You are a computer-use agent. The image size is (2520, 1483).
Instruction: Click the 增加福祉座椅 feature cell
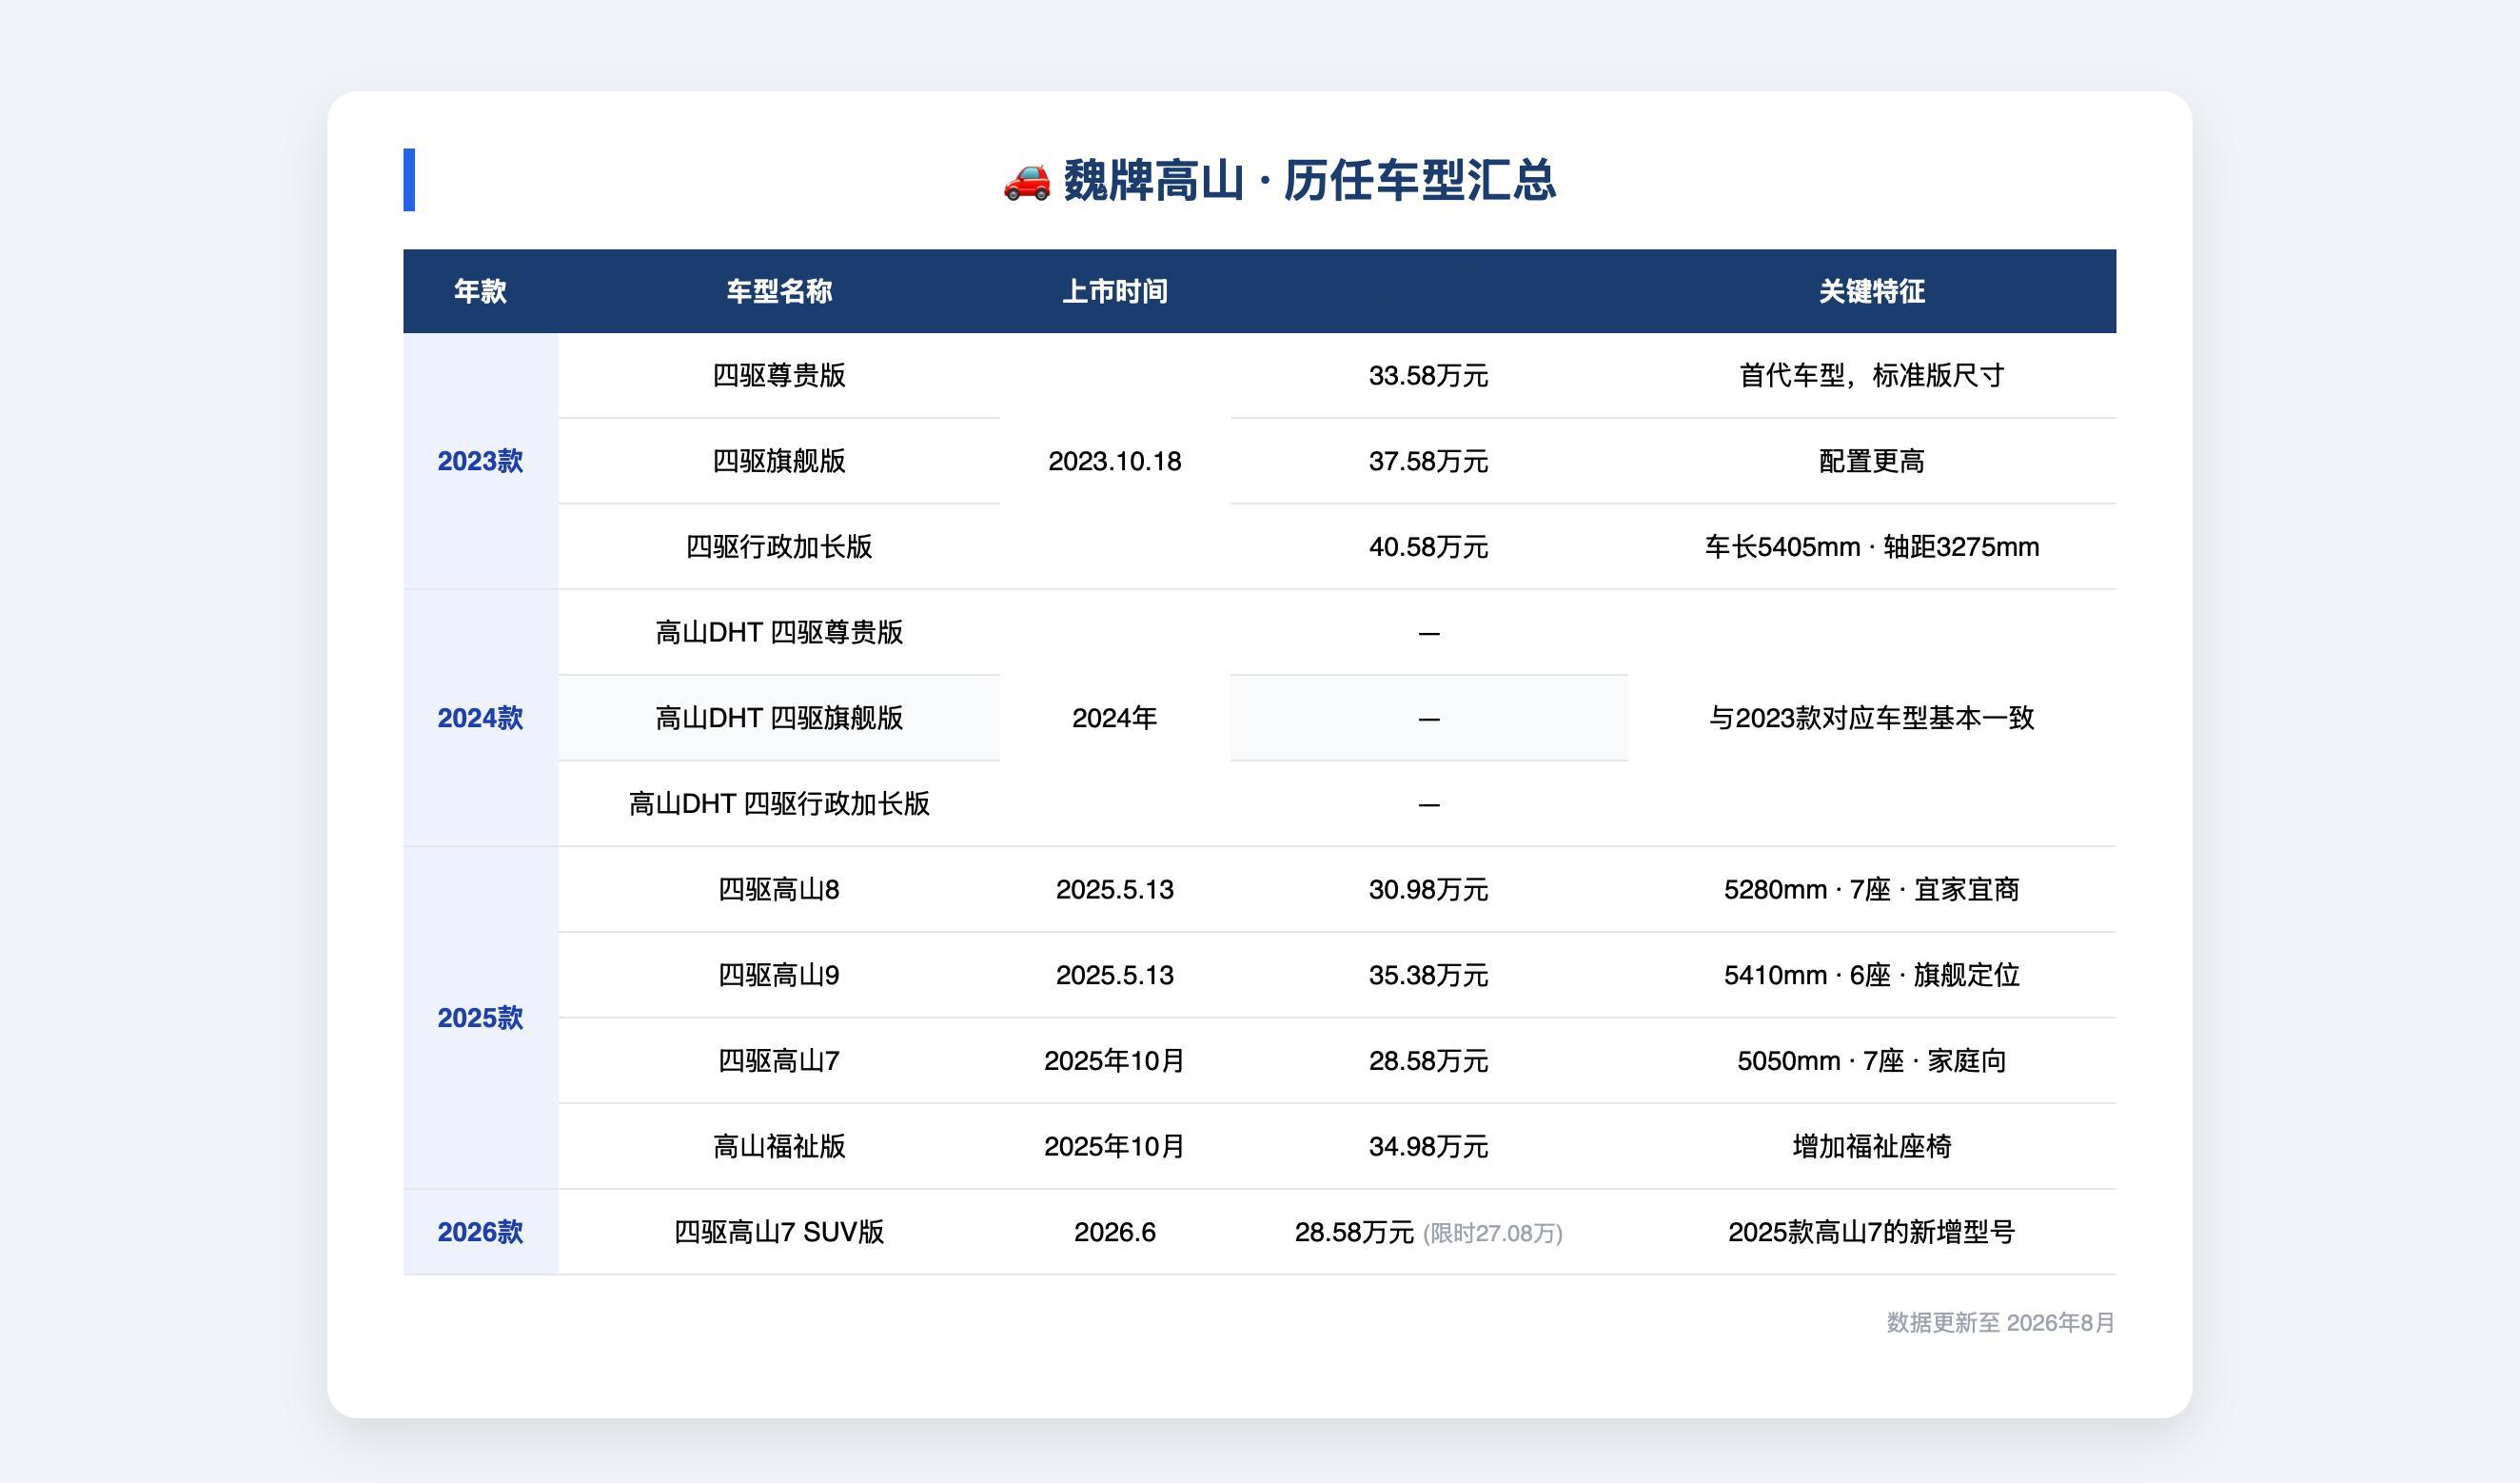click(1871, 1146)
